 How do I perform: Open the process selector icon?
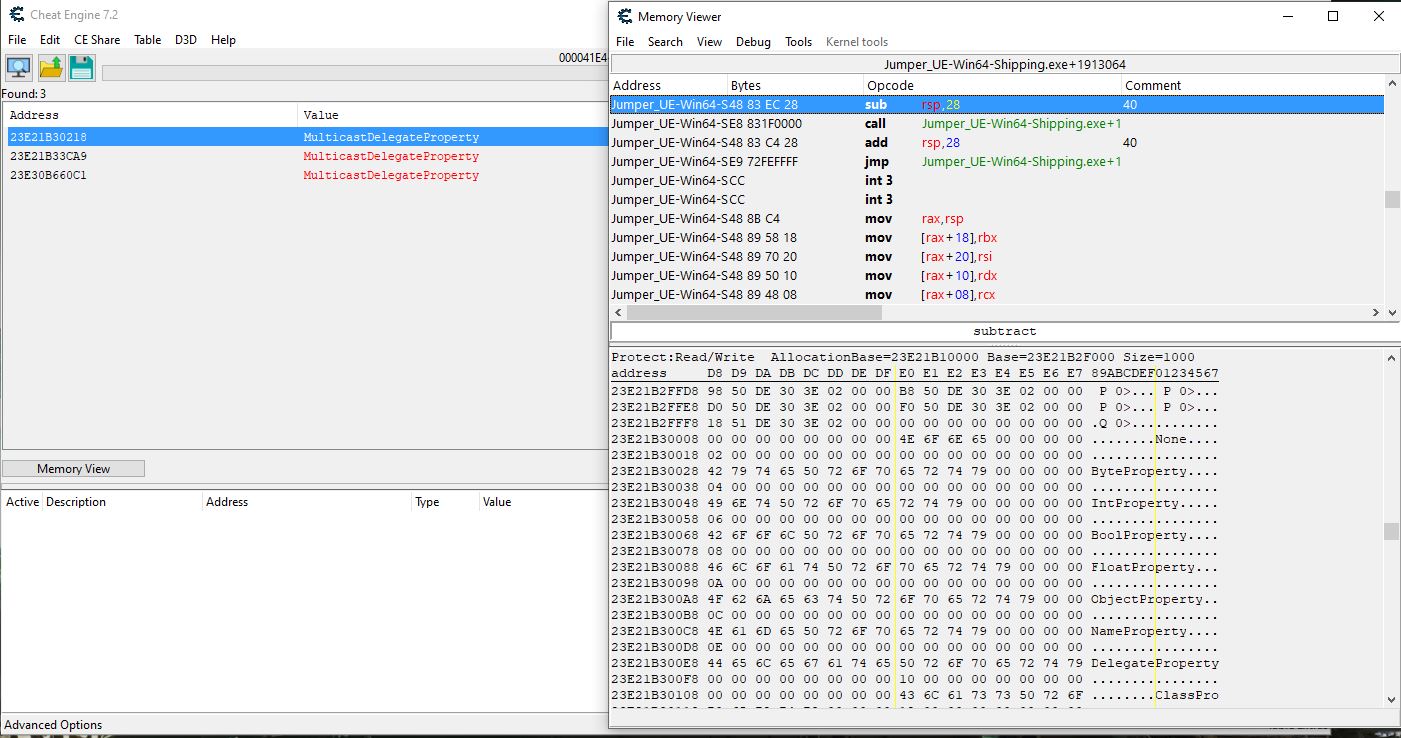(x=18, y=68)
